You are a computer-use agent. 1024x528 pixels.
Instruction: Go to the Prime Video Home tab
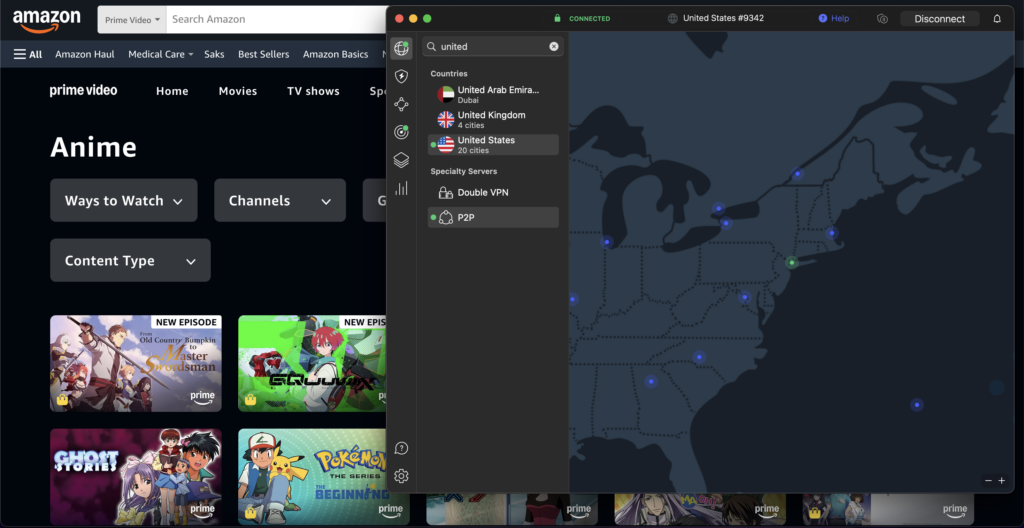pyautogui.click(x=172, y=91)
